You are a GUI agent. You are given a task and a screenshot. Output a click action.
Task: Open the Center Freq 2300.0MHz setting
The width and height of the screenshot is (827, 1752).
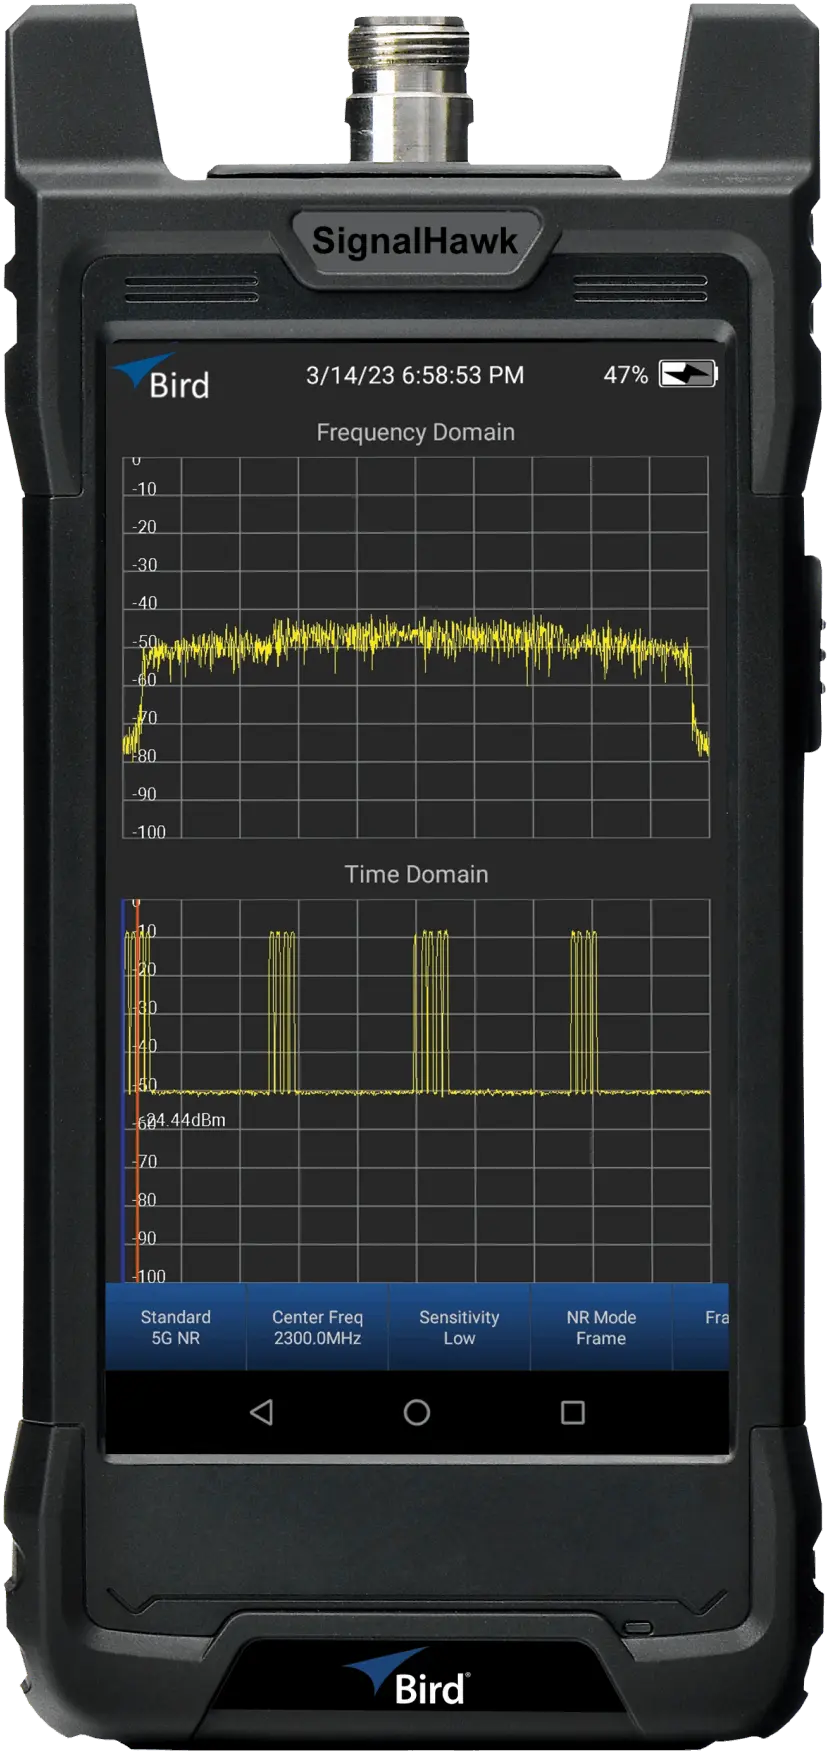pyautogui.click(x=317, y=1327)
